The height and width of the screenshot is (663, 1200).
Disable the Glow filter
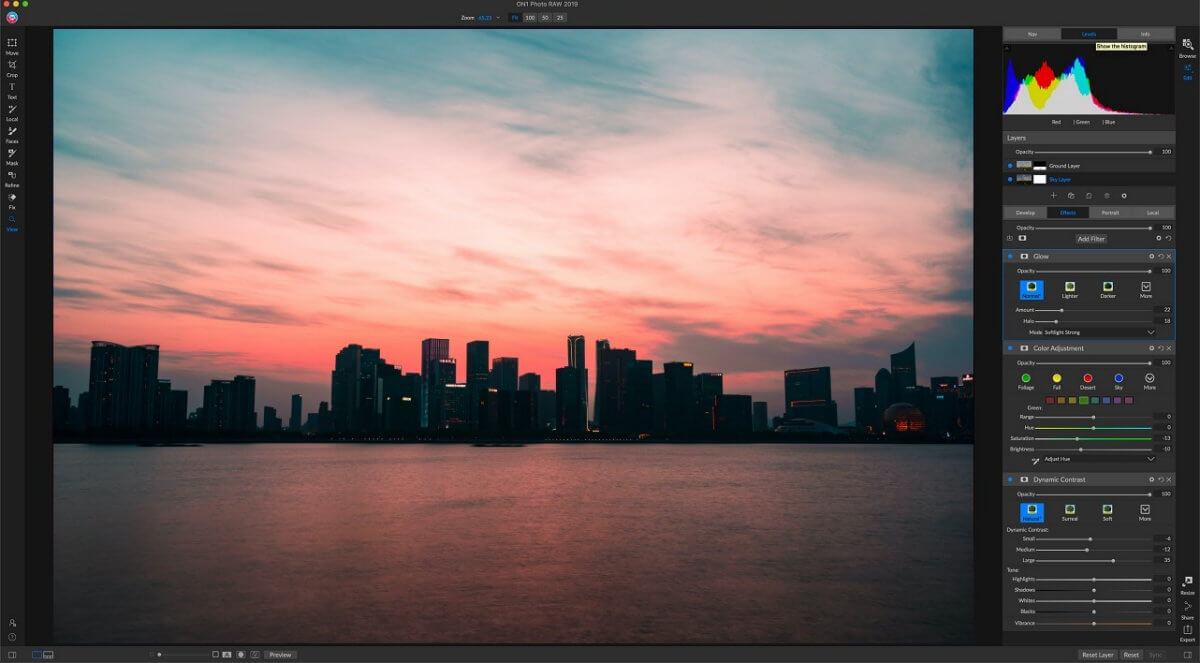(x=1010, y=256)
